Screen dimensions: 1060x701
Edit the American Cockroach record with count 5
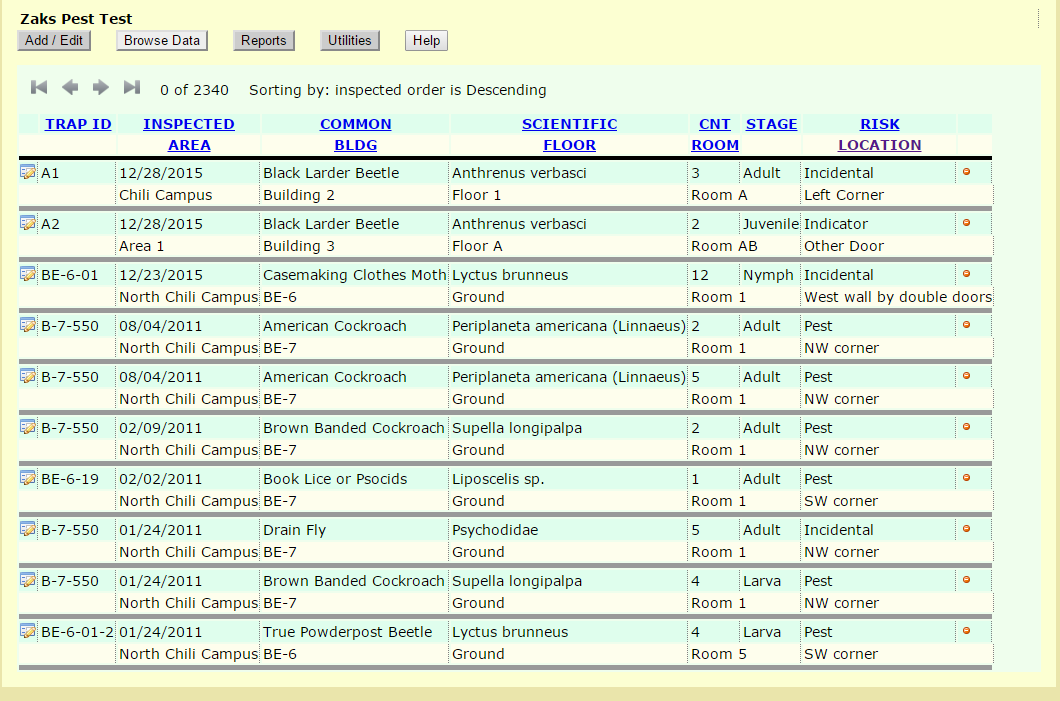[28, 377]
